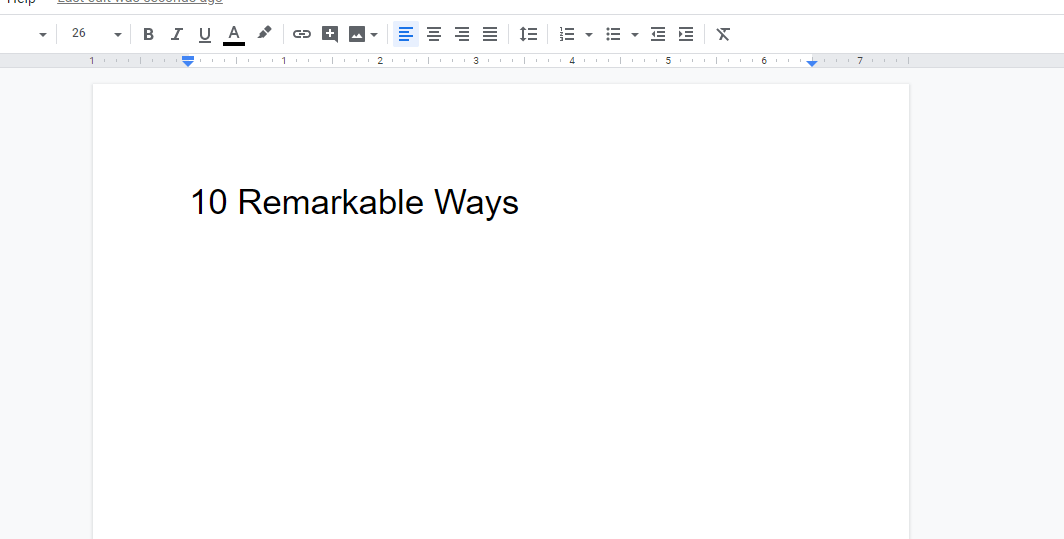The width and height of the screenshot is (1064, 539).
Task: Click the left indent marker on ruler
Action: pos(188,63)
